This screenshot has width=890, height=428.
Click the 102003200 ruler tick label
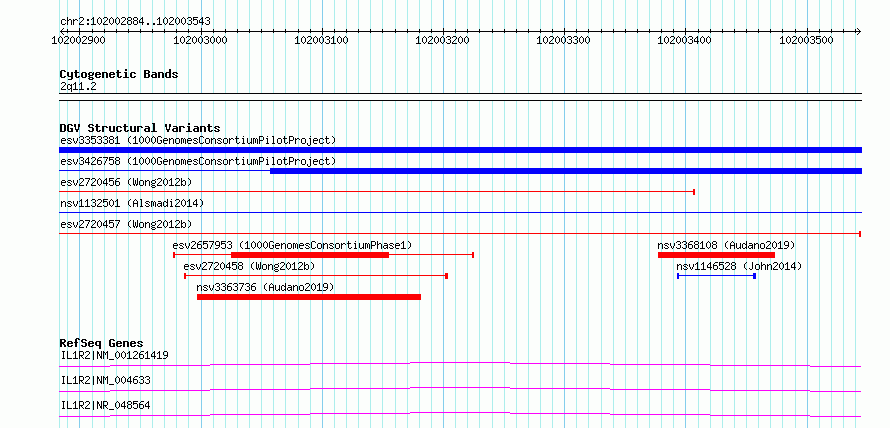(443, 40)
